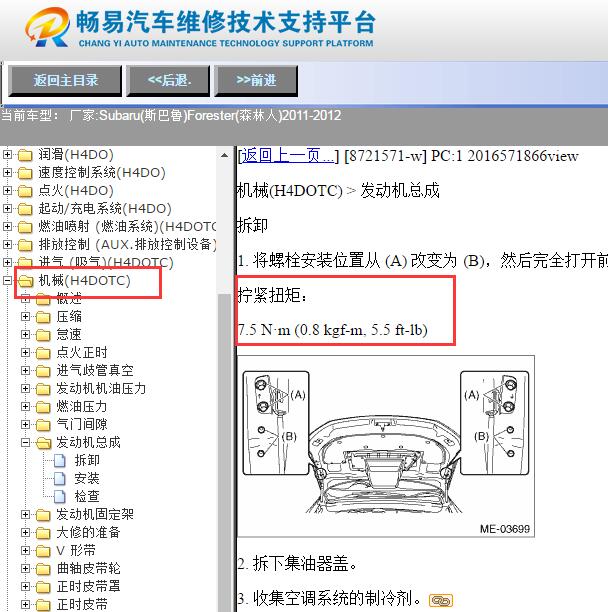This screenshot has height=612, width=608.
Task: Select the 正时皮带 tree label
Action: 82,604
